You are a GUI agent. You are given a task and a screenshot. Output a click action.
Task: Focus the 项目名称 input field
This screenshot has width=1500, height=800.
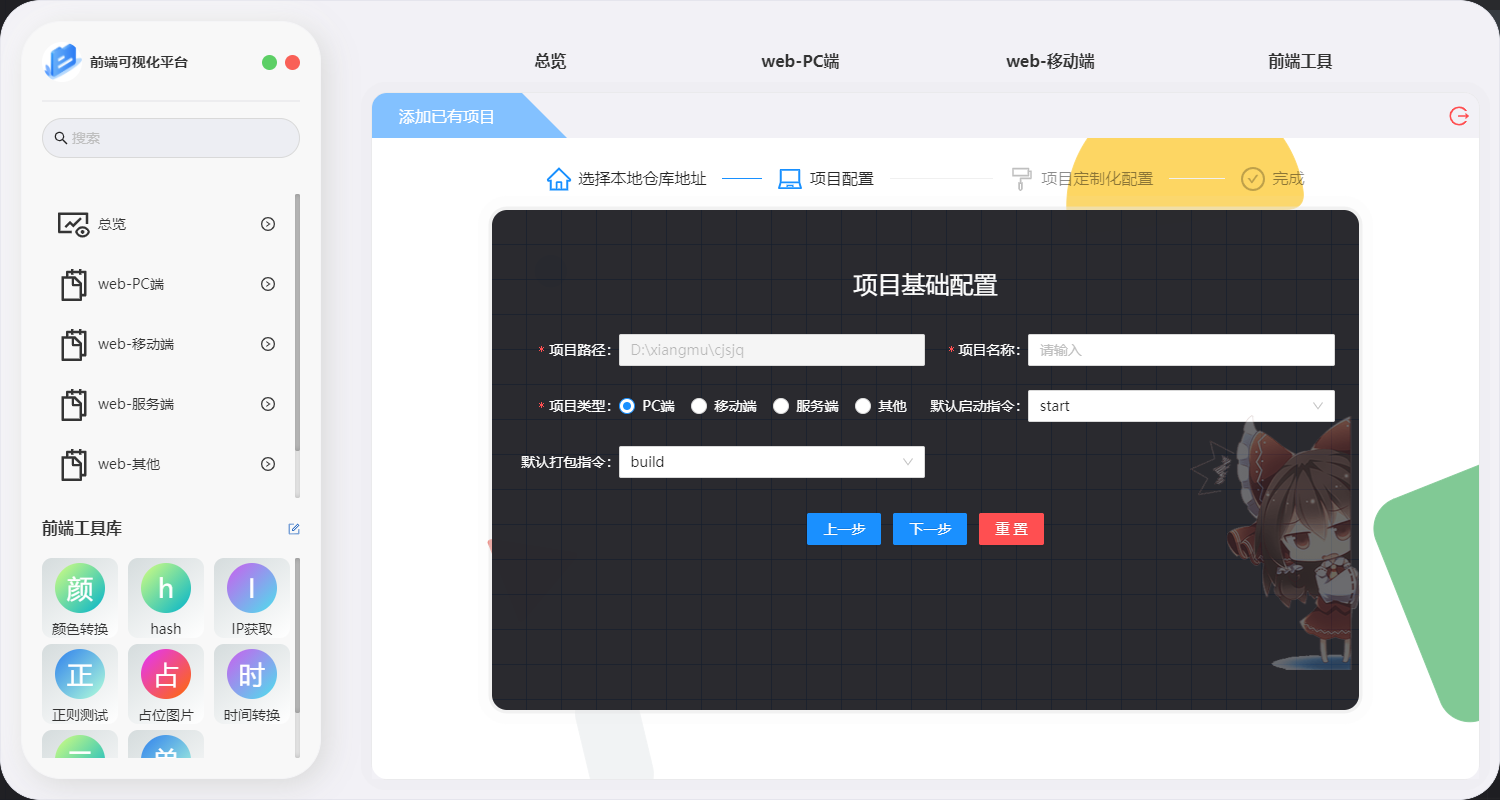[1181, 350]
